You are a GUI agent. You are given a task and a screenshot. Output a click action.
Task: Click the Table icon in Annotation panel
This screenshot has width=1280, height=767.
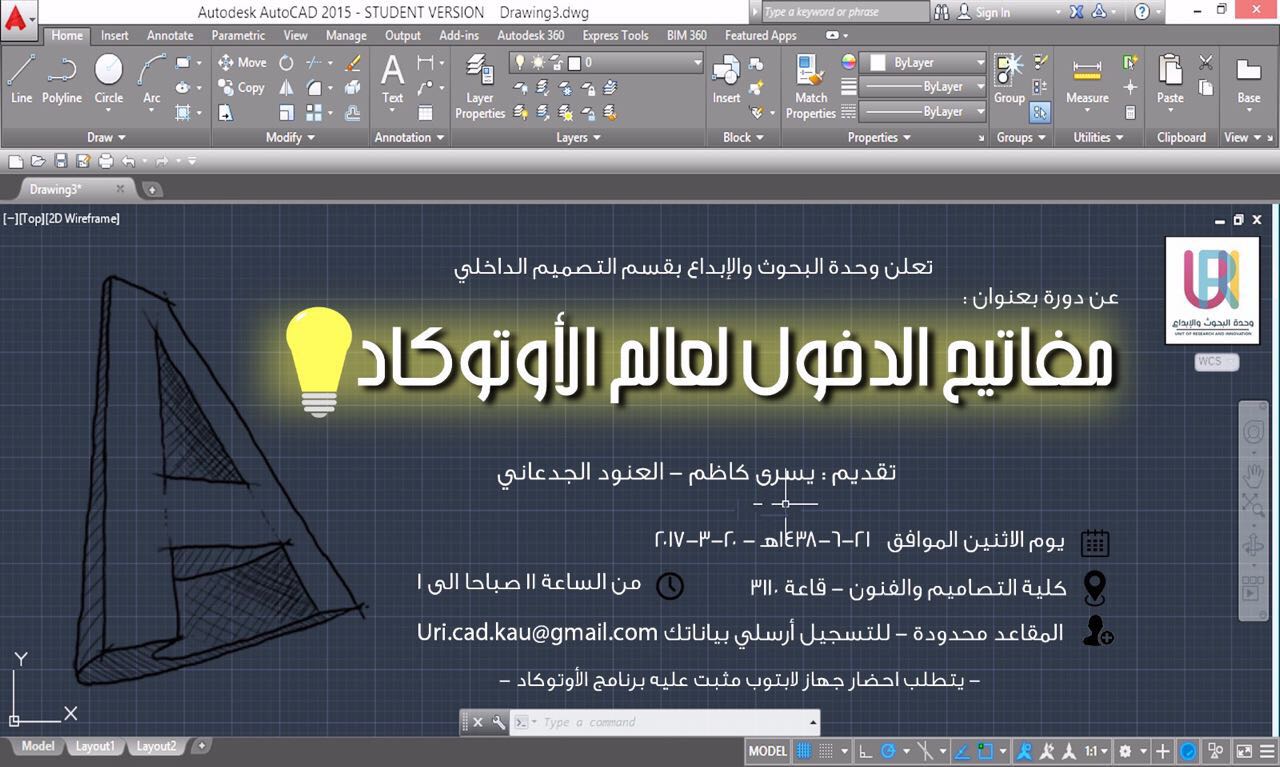(426, 113)
